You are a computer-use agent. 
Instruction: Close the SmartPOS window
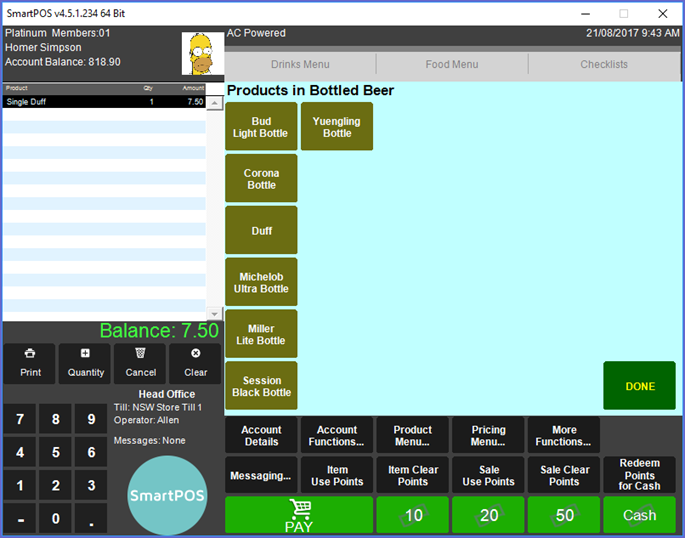click(663, 14)
